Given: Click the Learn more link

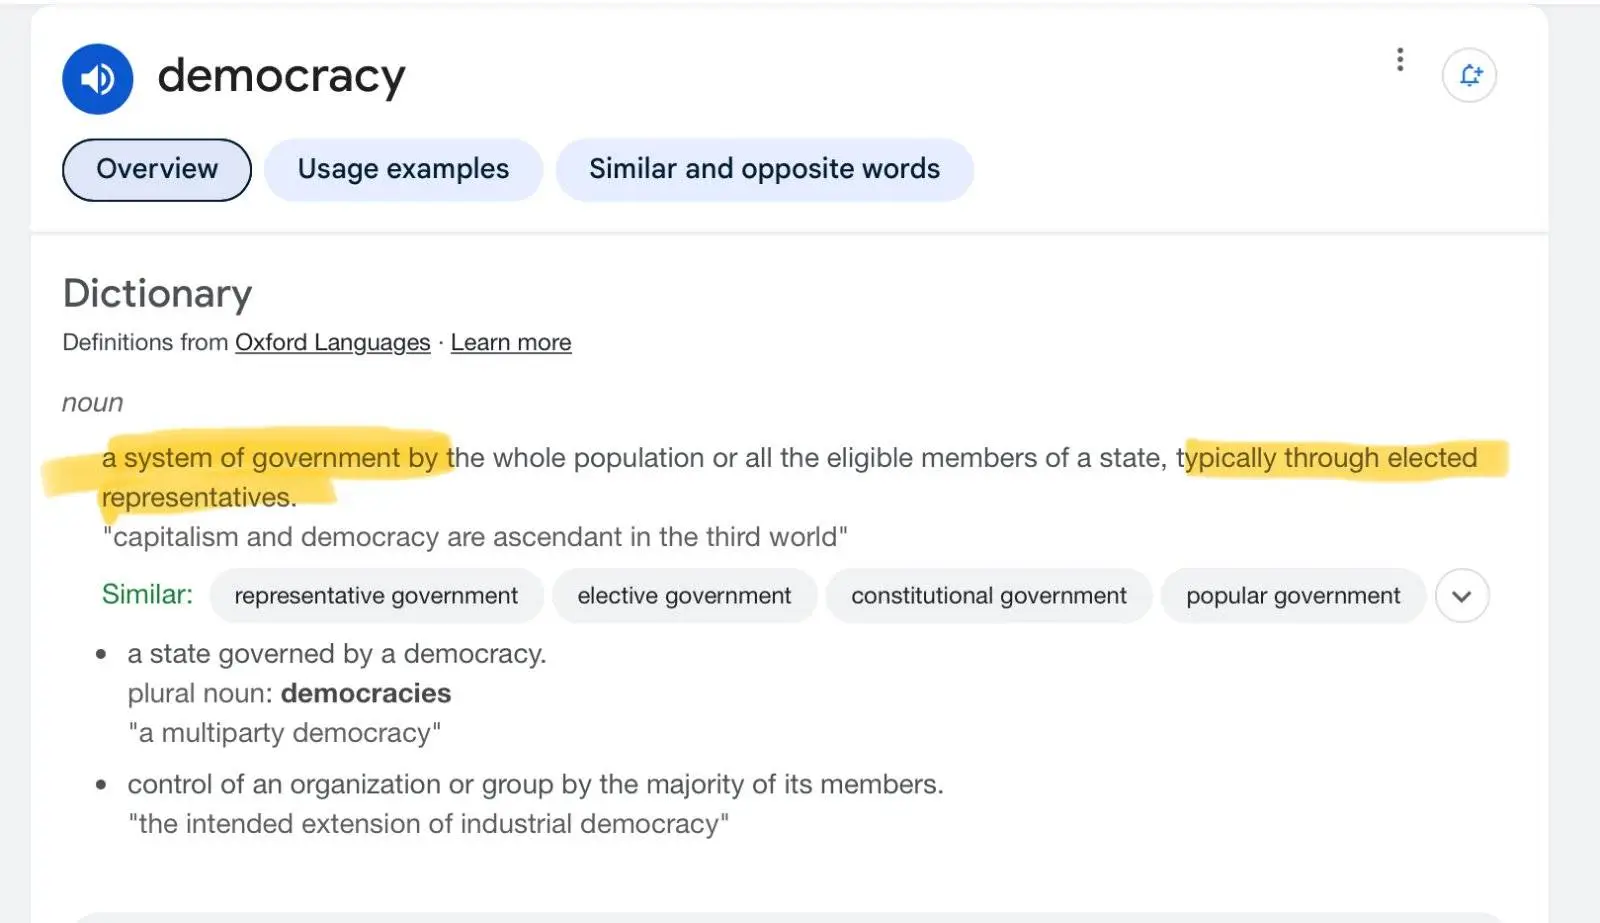Looking at the screenshot, I should click(x=511, y=343).
